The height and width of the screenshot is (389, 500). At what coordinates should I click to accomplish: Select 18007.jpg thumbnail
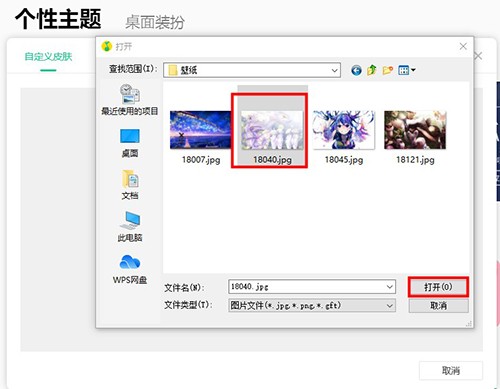pyautogui.click(x=201, y=130)
